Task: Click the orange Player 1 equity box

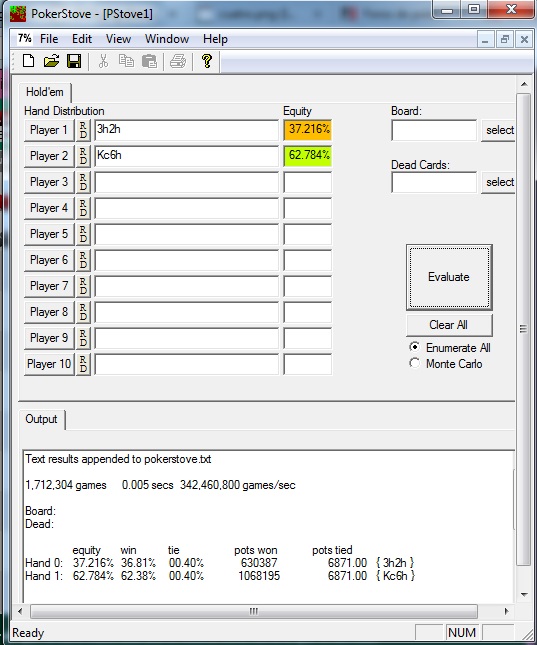Action: [x=307, y=130]
